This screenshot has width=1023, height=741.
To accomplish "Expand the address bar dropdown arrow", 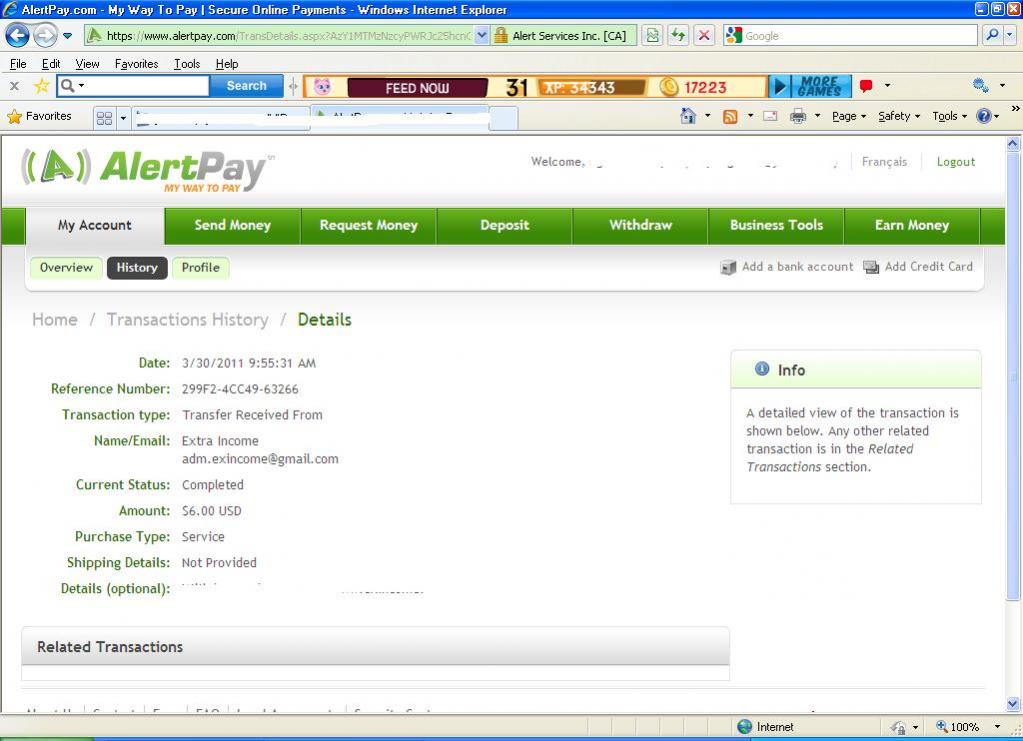I will [x=481, y=36].
